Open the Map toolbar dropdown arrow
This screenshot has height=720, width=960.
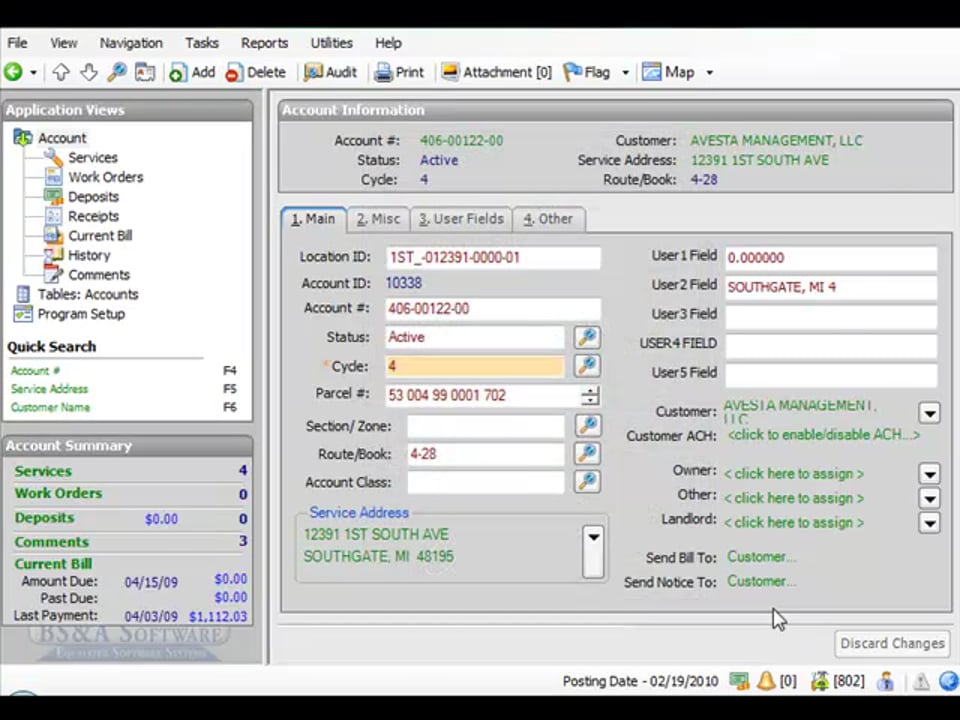coord(709,73)
